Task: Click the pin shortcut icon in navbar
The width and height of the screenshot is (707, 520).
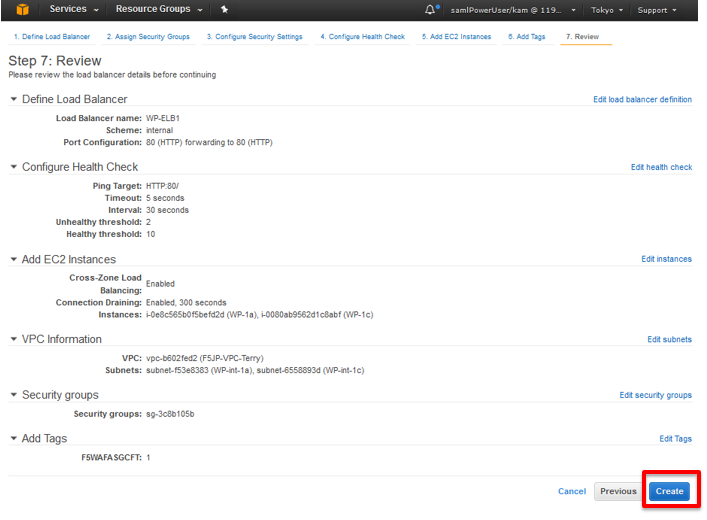Action: 224,9
